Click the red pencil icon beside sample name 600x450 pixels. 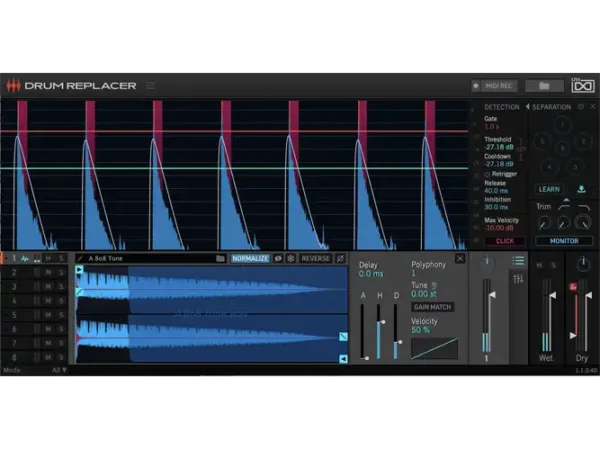coord(80,259)
